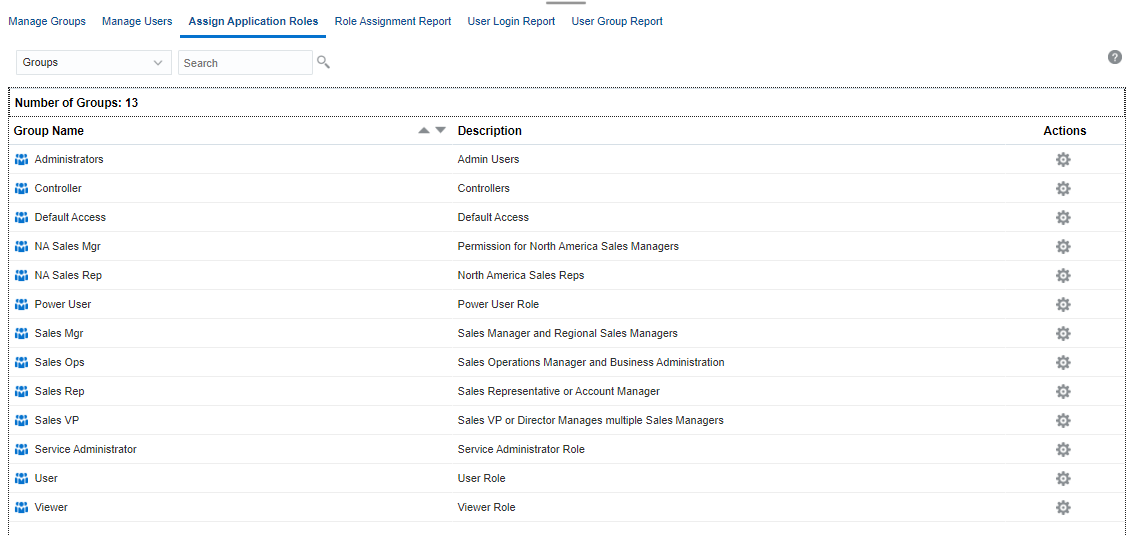1132x535 pixels.
Task: Click 'Permission for North America Sales Managers' description
Action: tap(568, 246)
